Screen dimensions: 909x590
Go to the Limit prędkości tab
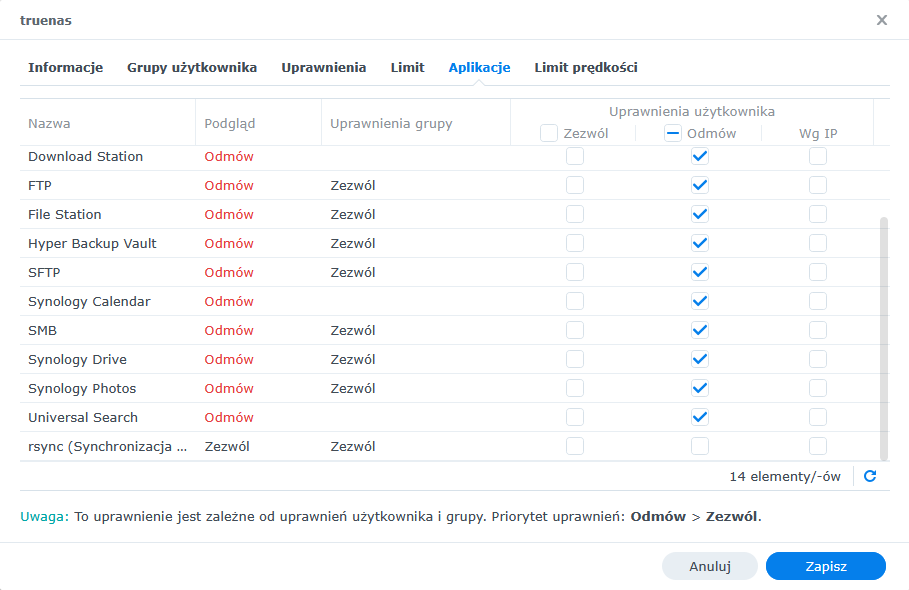[586, 68]
